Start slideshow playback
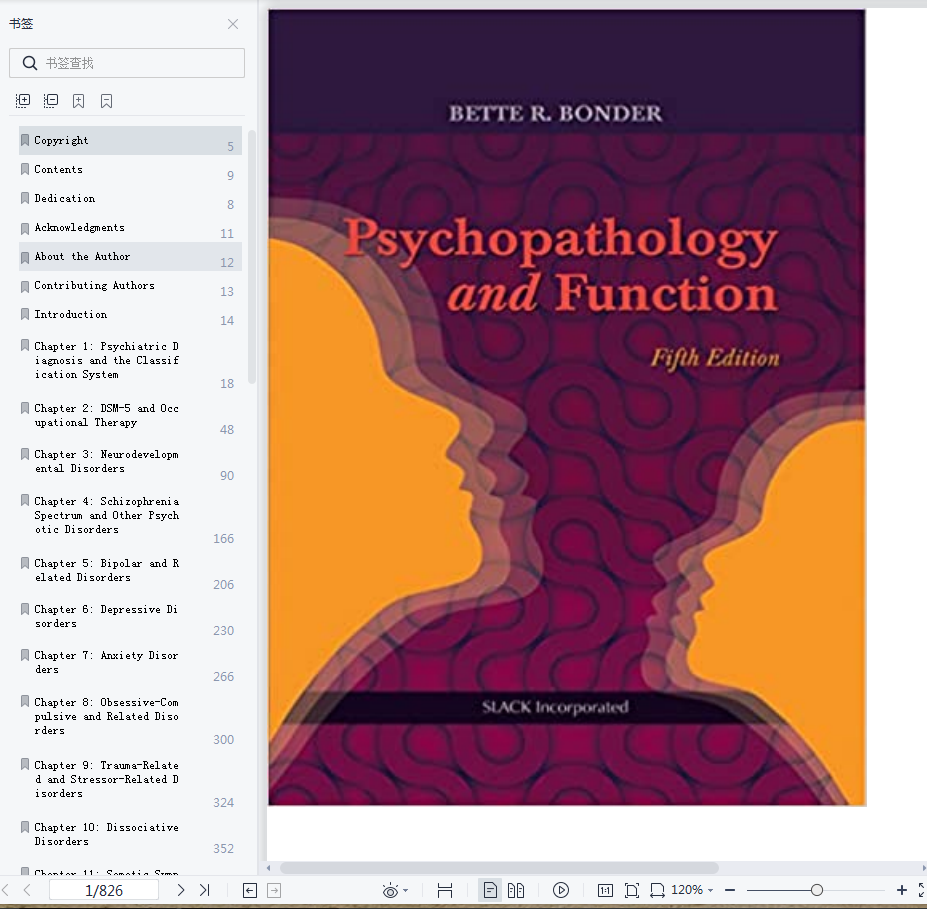The image size is (927, 909). point(561,890)
